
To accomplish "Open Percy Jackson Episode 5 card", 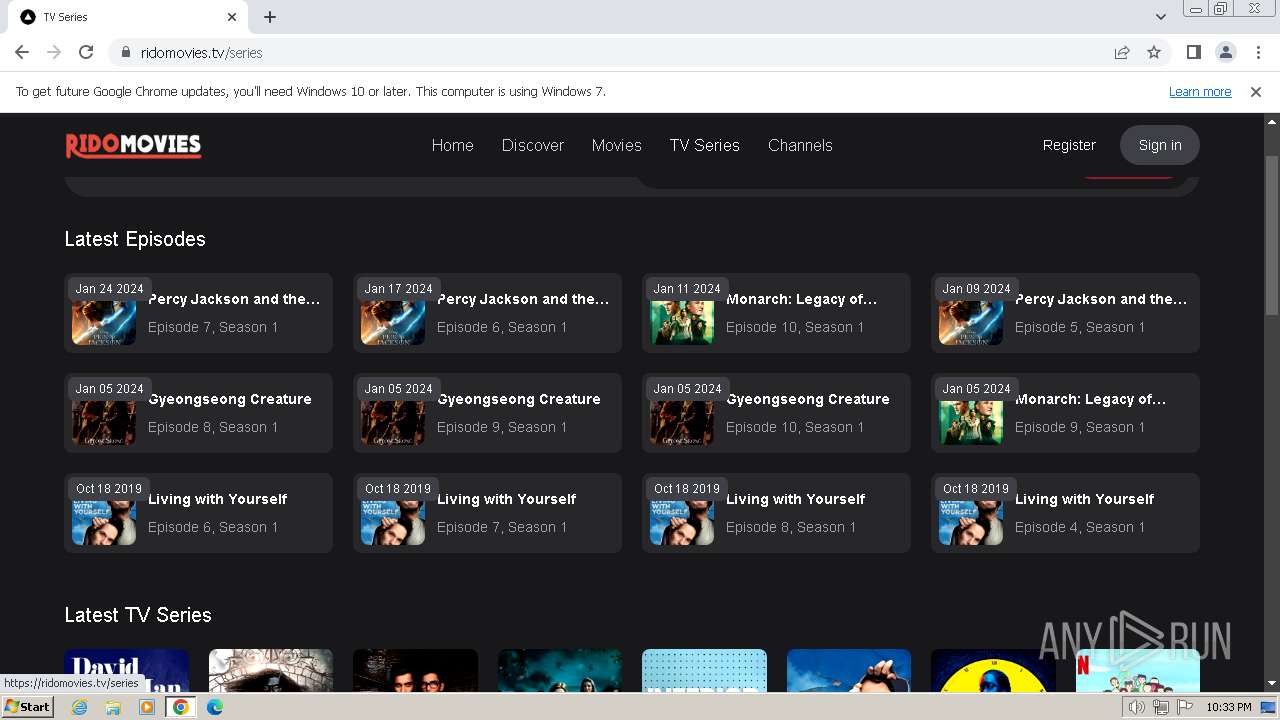I will [x=1065, y=313].
